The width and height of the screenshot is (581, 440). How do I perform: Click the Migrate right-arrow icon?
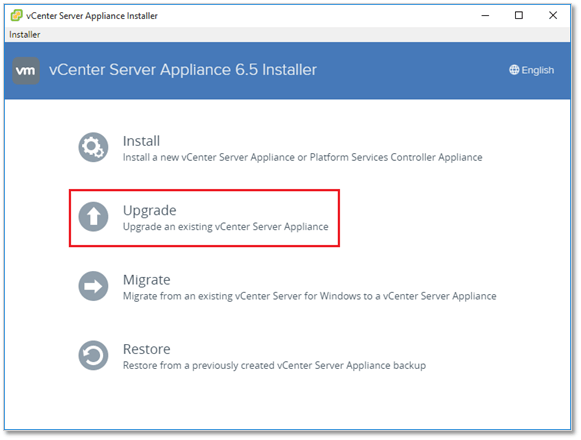tap(93, 286)
